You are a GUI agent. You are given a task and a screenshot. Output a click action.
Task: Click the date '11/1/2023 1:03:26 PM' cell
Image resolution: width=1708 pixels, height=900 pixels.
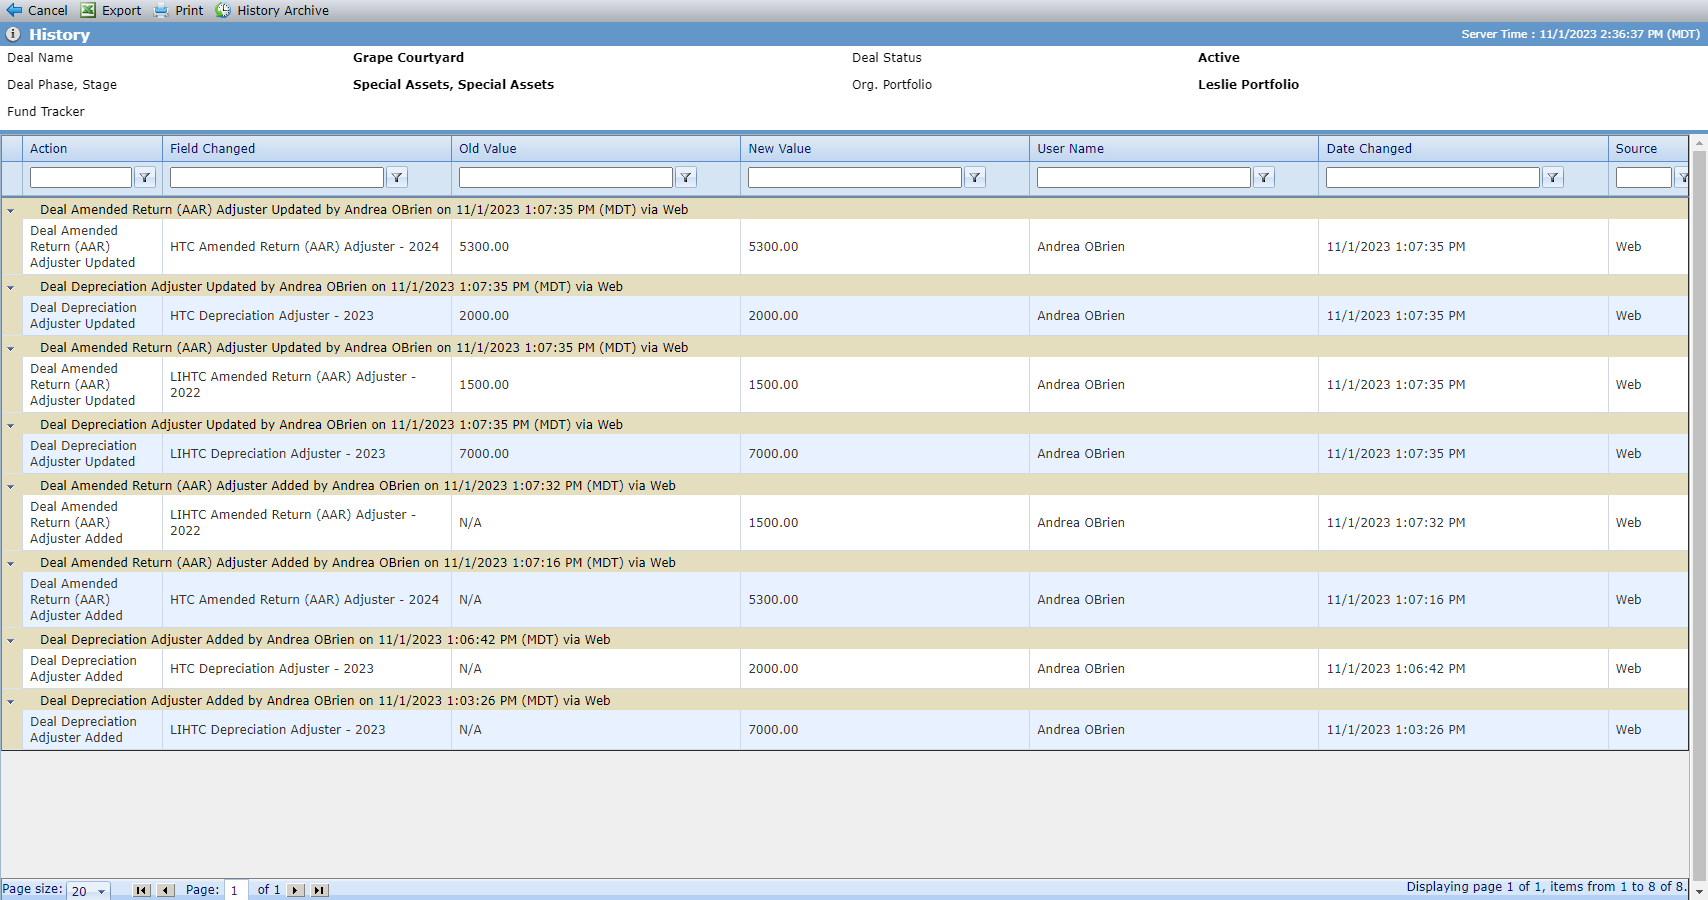coord(1463,730)
